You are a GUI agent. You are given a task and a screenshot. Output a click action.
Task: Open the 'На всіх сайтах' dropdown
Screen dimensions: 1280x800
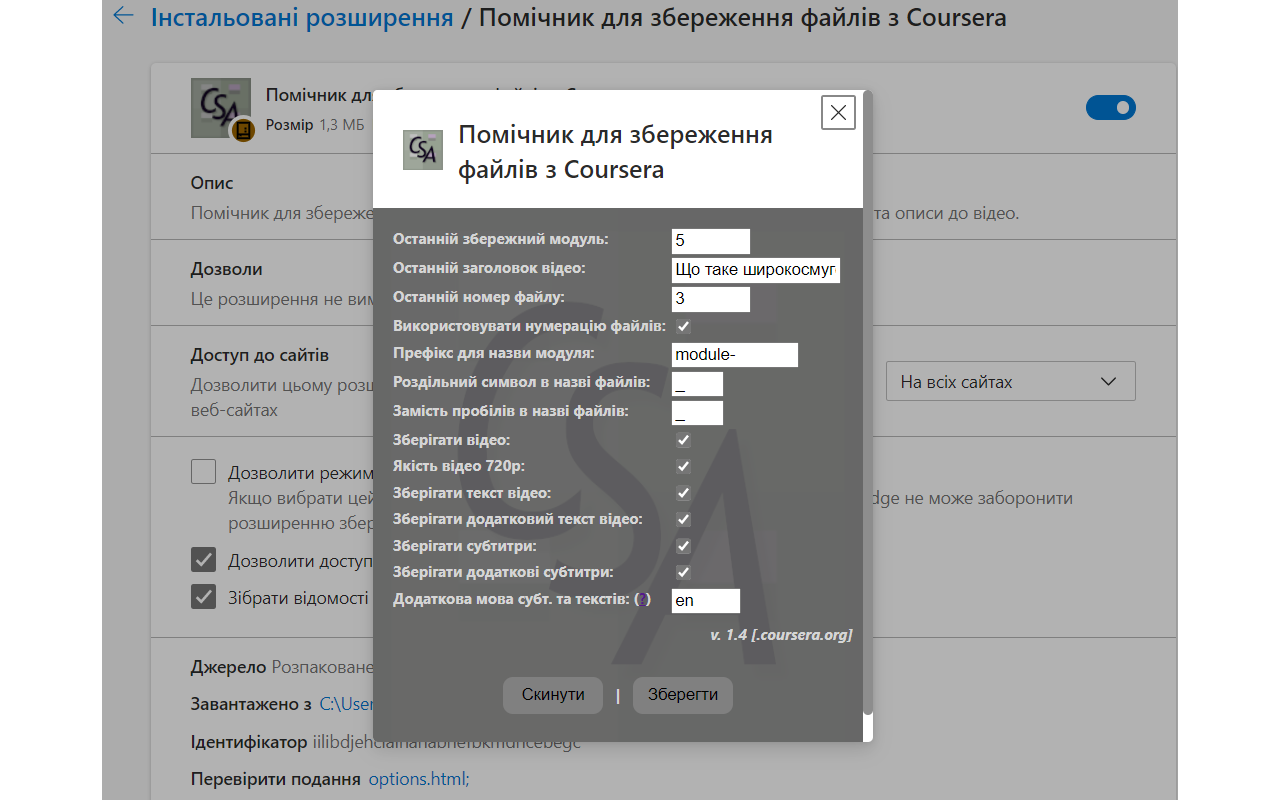(x=1010, y=382)
